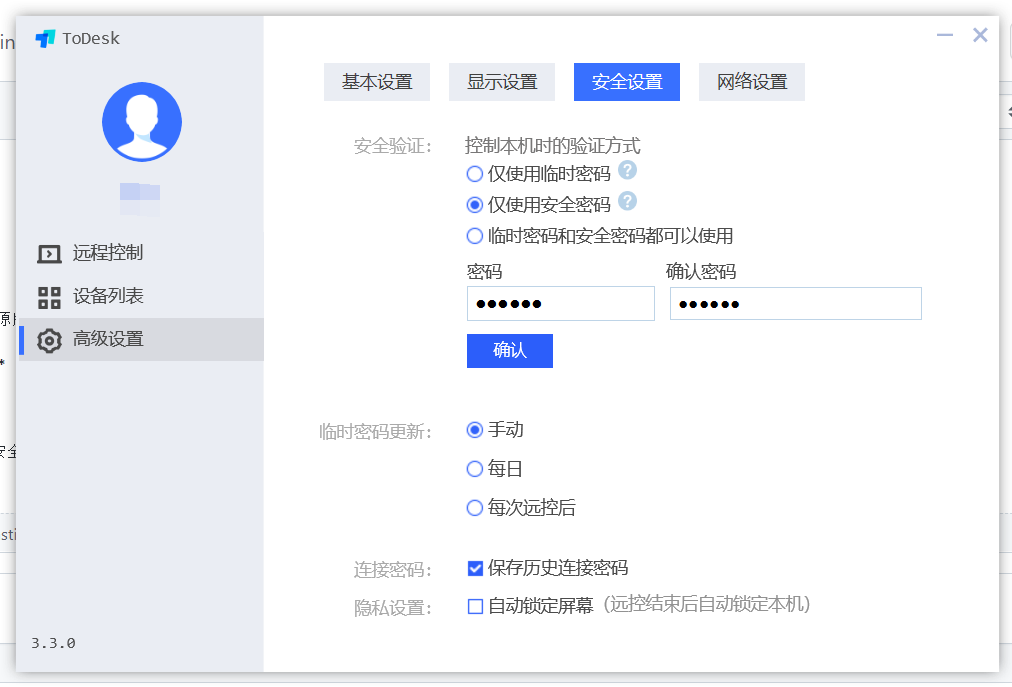Enable 自动锁定屏幕 checkbox
Viewport: 1012px width, 687px height.
click(x=476, y=606)
